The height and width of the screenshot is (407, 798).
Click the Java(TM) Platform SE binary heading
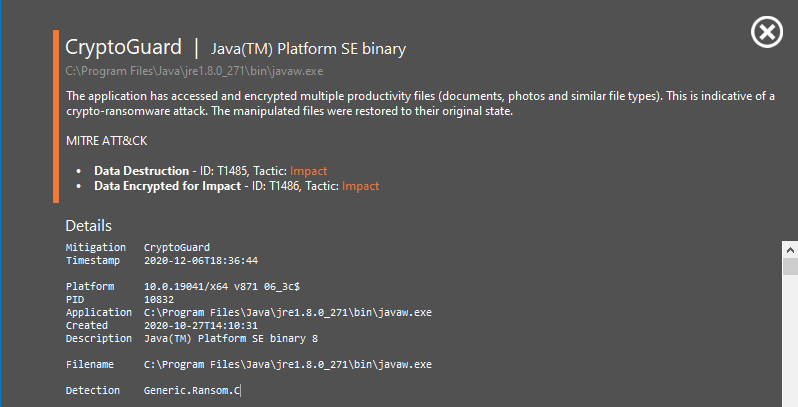(x=308, y=48)
